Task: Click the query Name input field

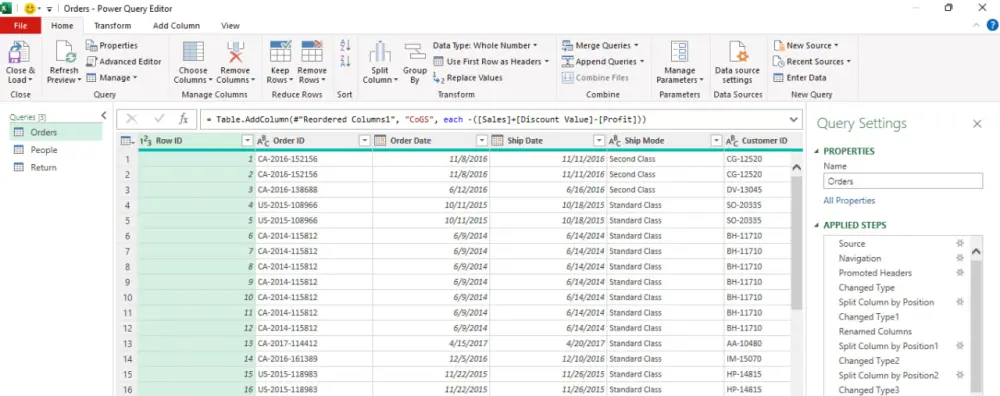Action: coord(902,181)
